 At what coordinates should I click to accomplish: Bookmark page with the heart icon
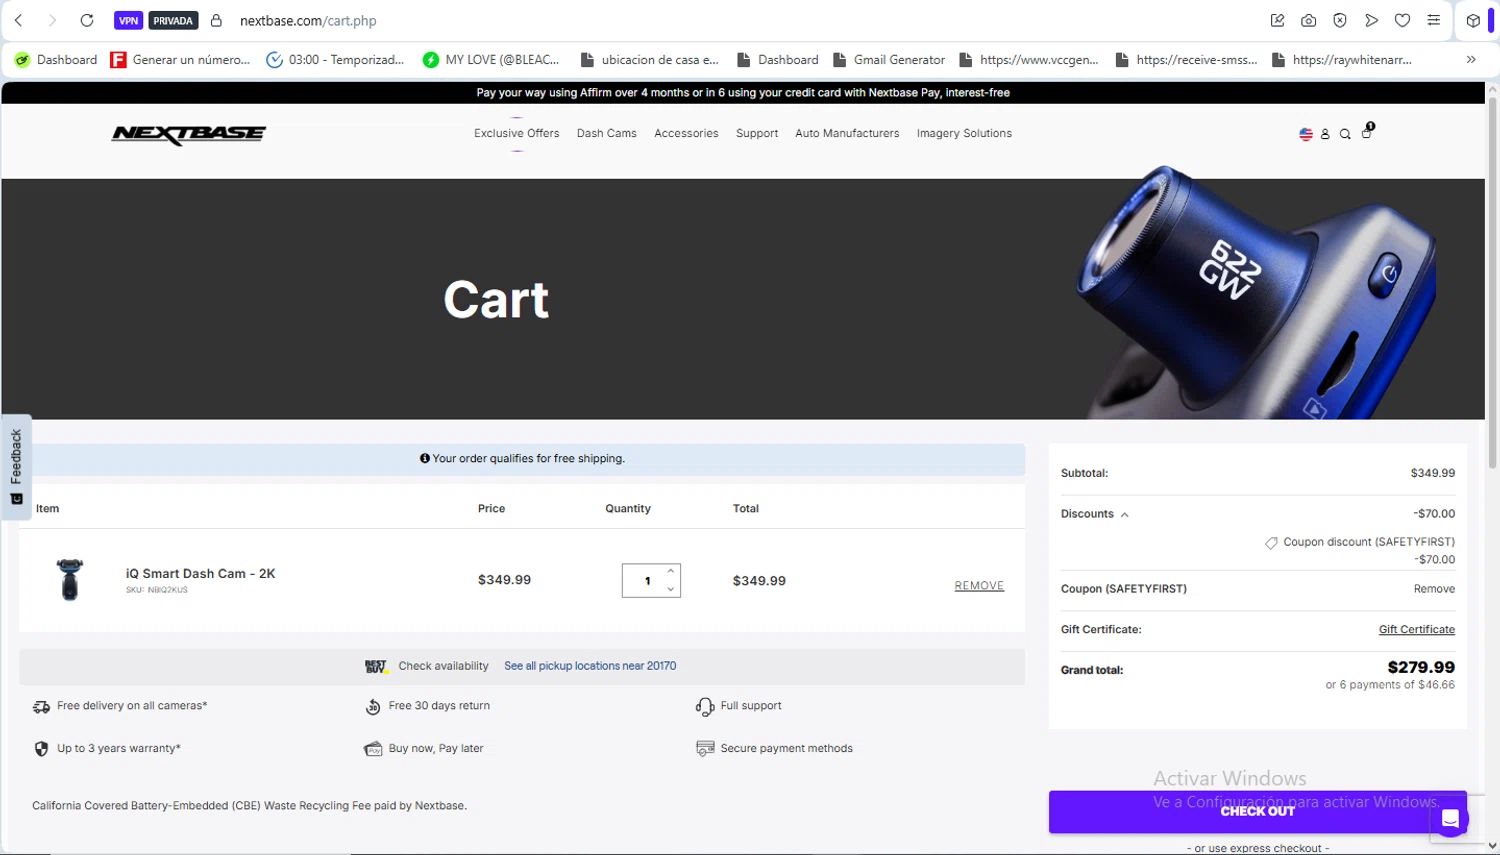1402,20
